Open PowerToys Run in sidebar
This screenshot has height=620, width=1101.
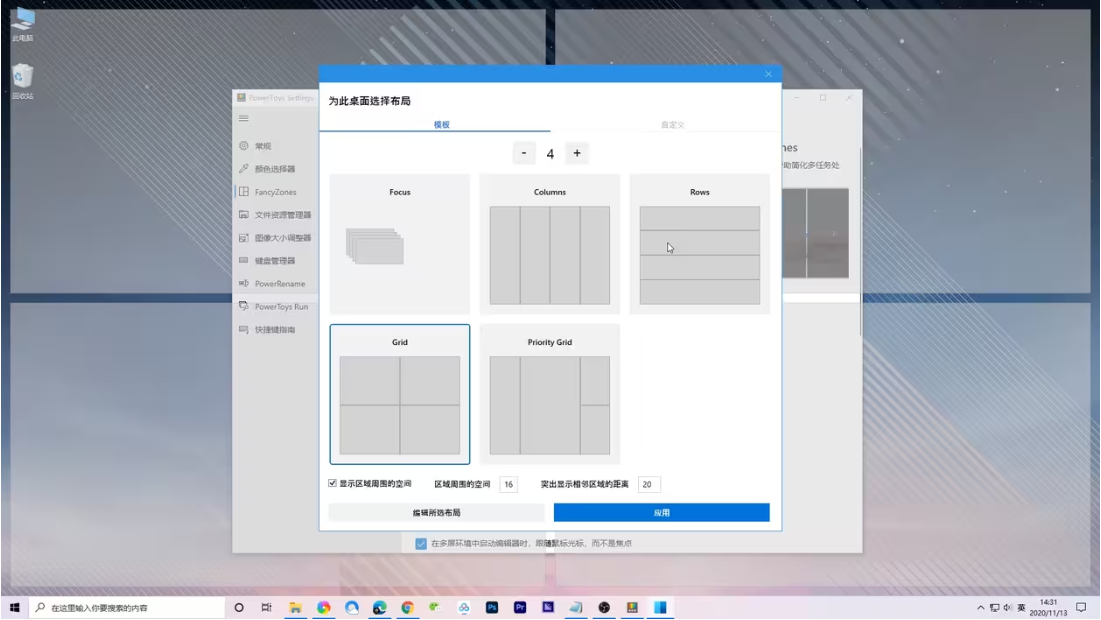pos(275,307)
